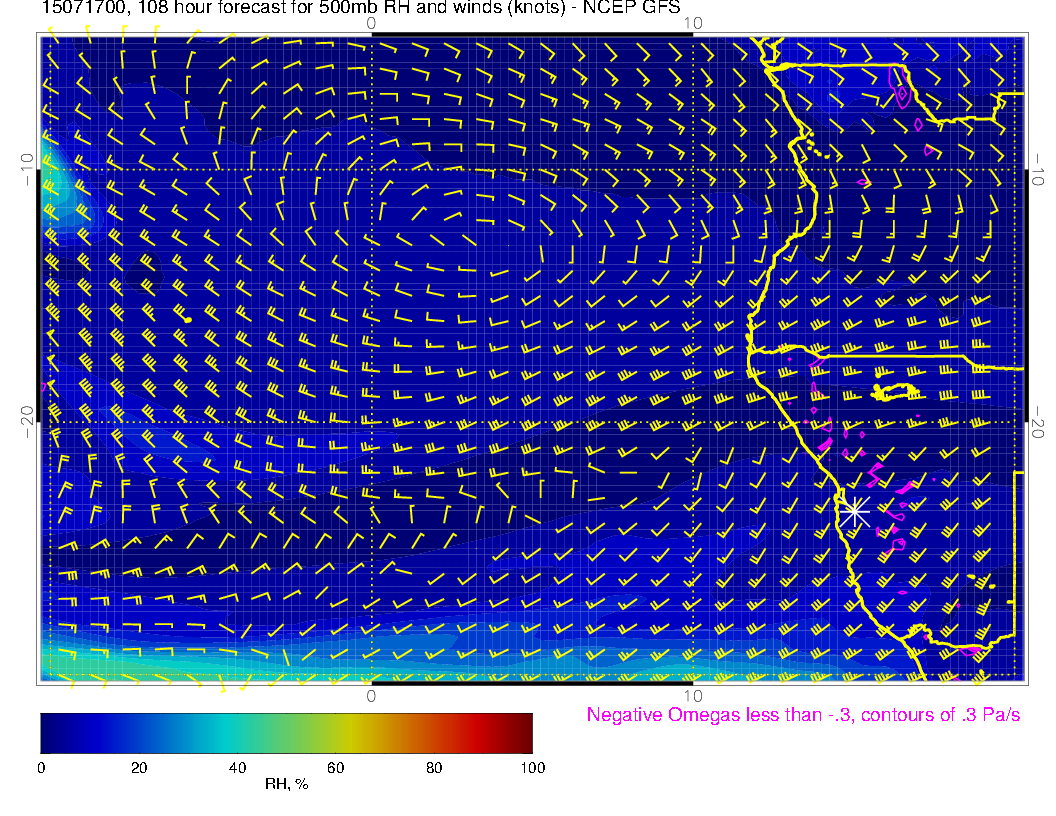Click the yellow outlined pan shape inland

[x=895, y=390]
